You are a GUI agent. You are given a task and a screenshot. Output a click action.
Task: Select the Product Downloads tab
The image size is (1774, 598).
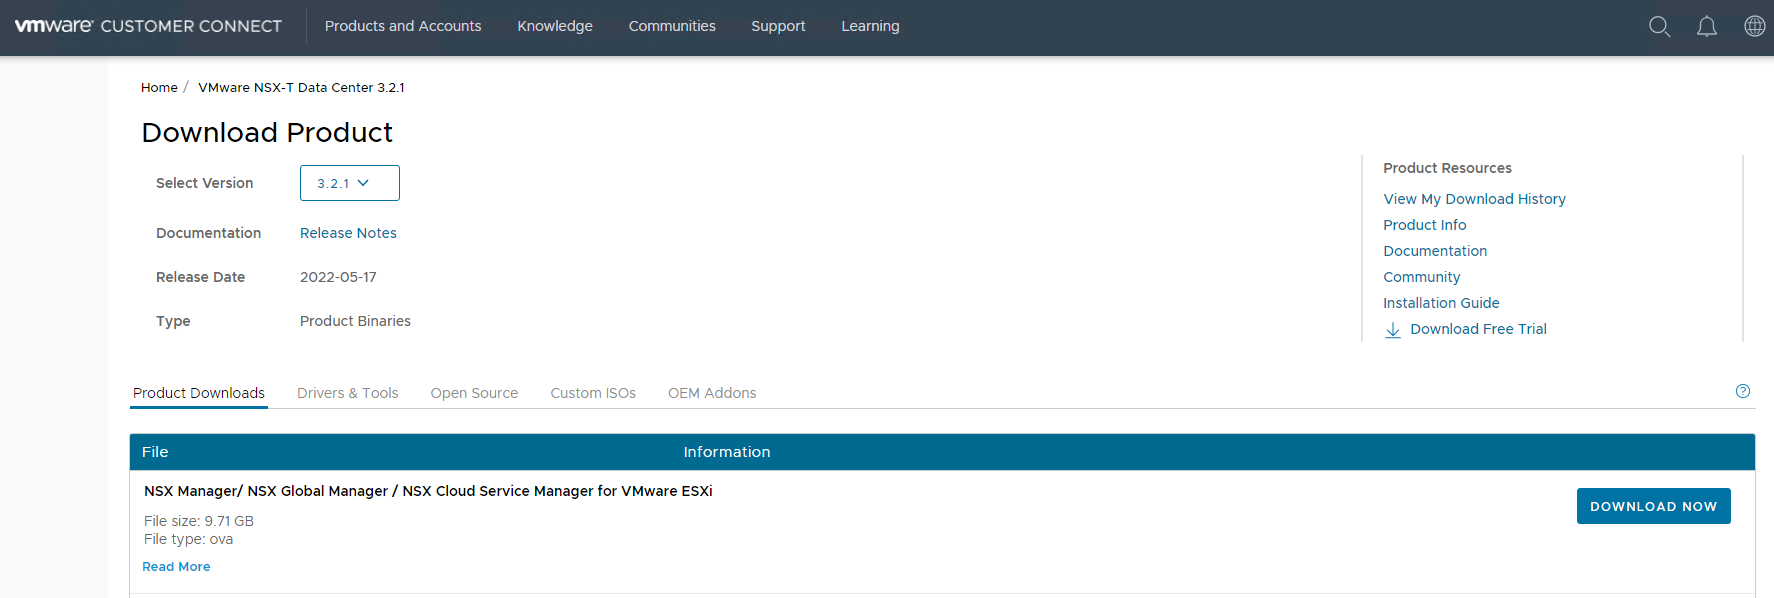[x=199, y=393]
